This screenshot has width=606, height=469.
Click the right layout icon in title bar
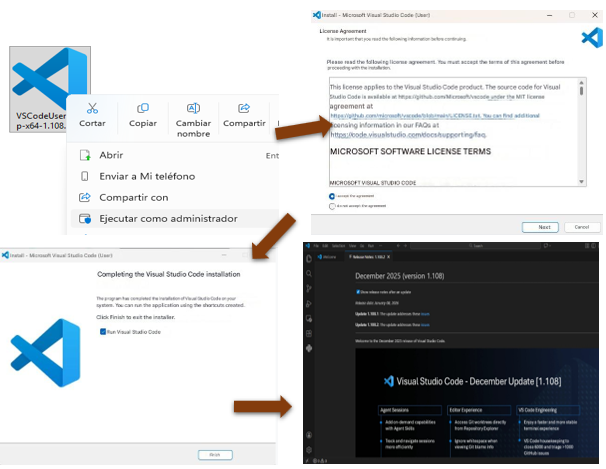click(594, 246)
